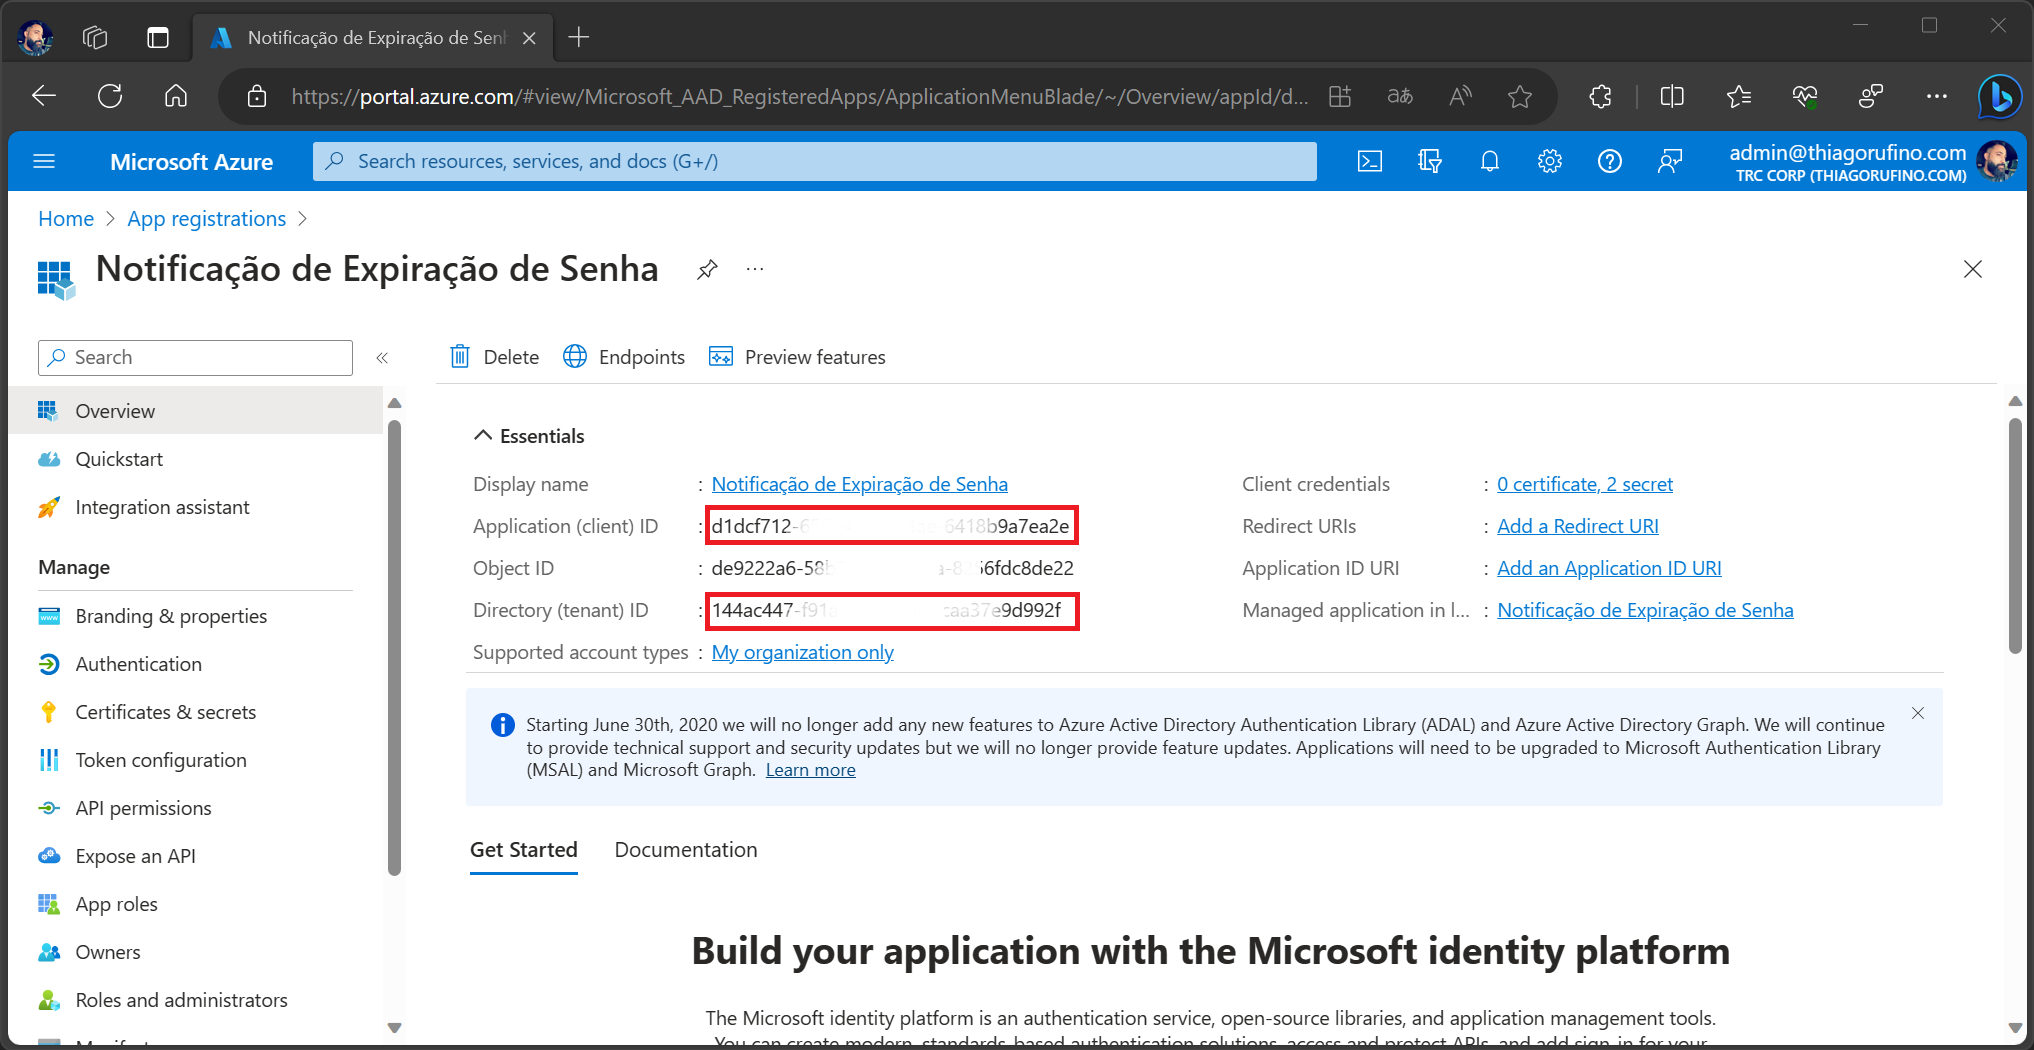The image size is (2034, 1050).
Task: Pin the app registration blade
Action: point(707,269)
